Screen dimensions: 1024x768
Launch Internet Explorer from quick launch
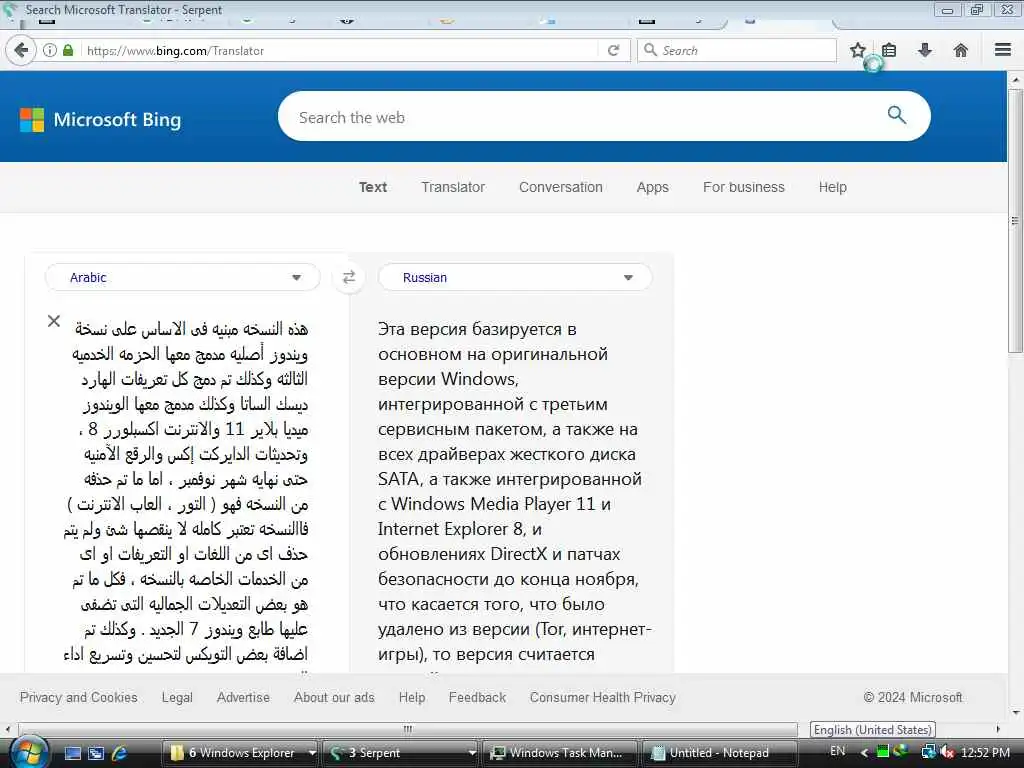tap(120, 753)
